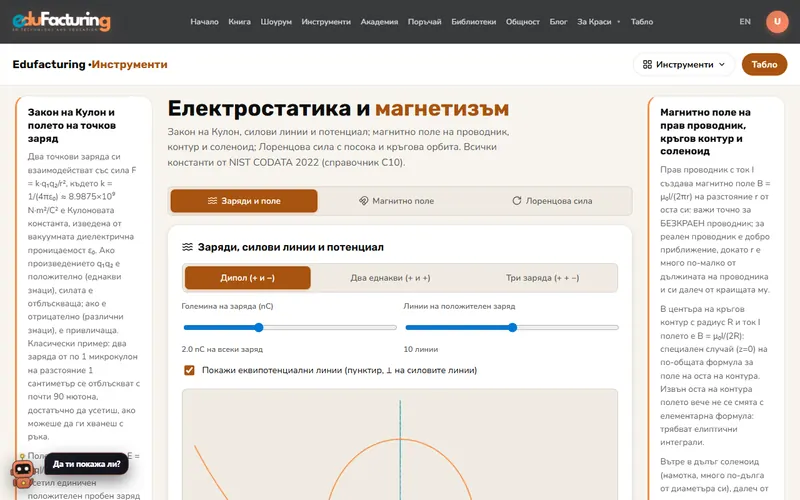Viewport: 800px width, 500px height.
Task: Open Книга in the top navigation
Action: pos(239,21)
